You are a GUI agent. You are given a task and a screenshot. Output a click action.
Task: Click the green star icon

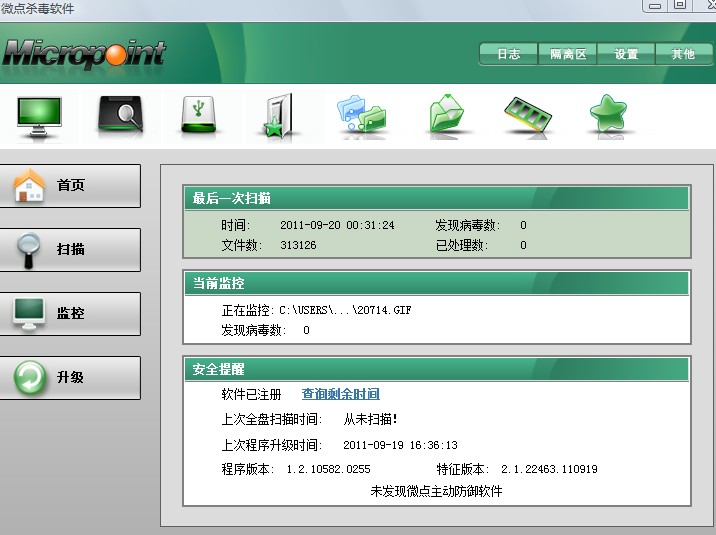pos(608,113)
